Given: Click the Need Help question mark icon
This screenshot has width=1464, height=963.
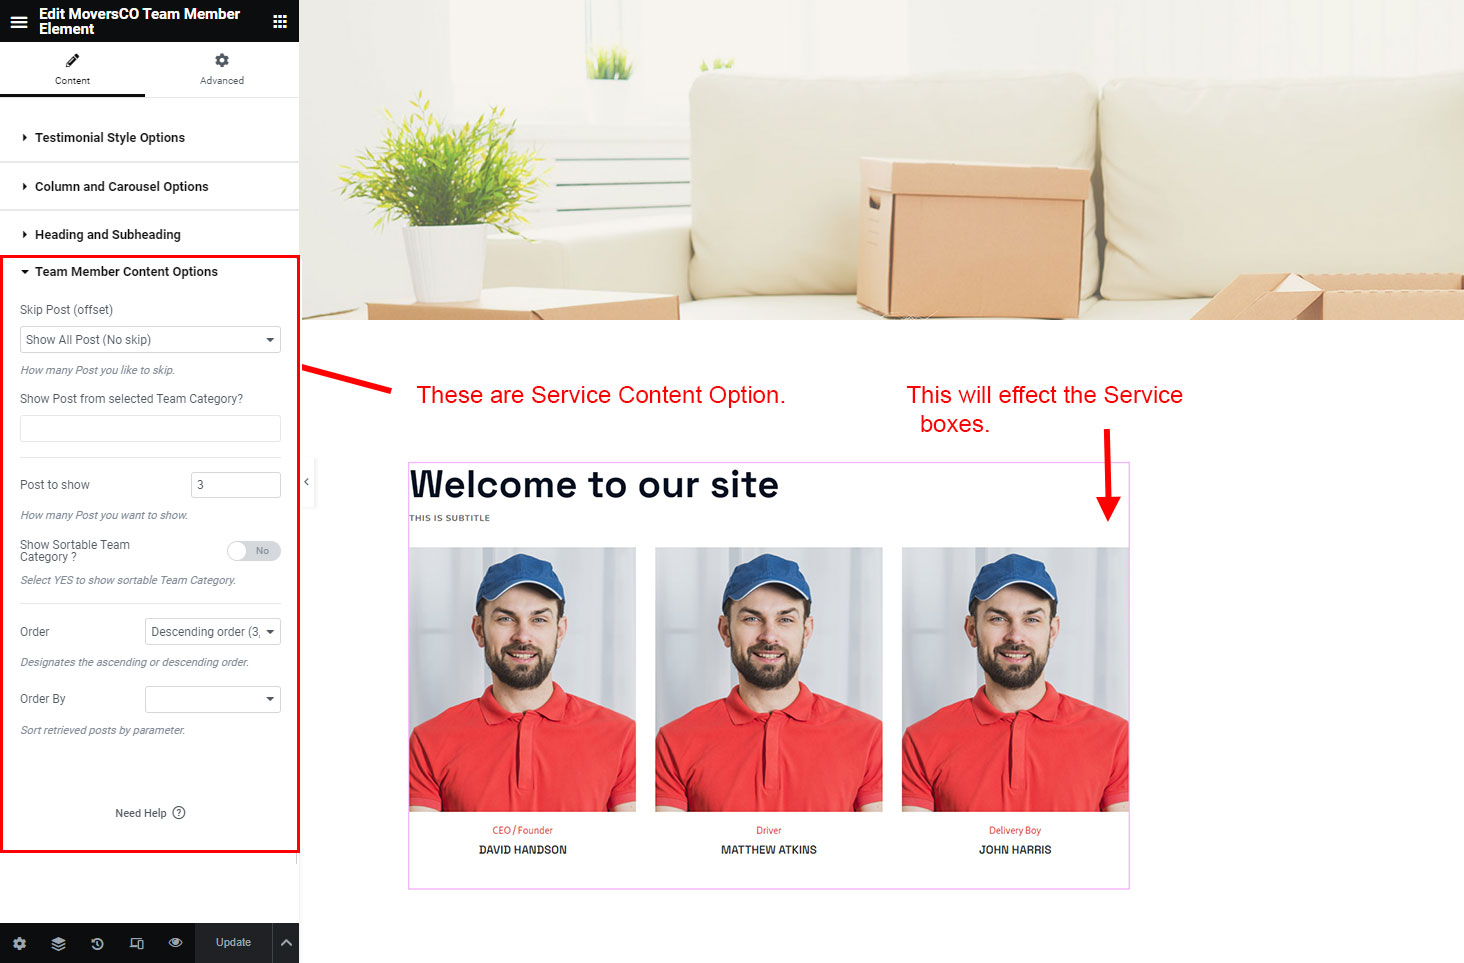Looking at the screenshot, I should click(179, 813).
